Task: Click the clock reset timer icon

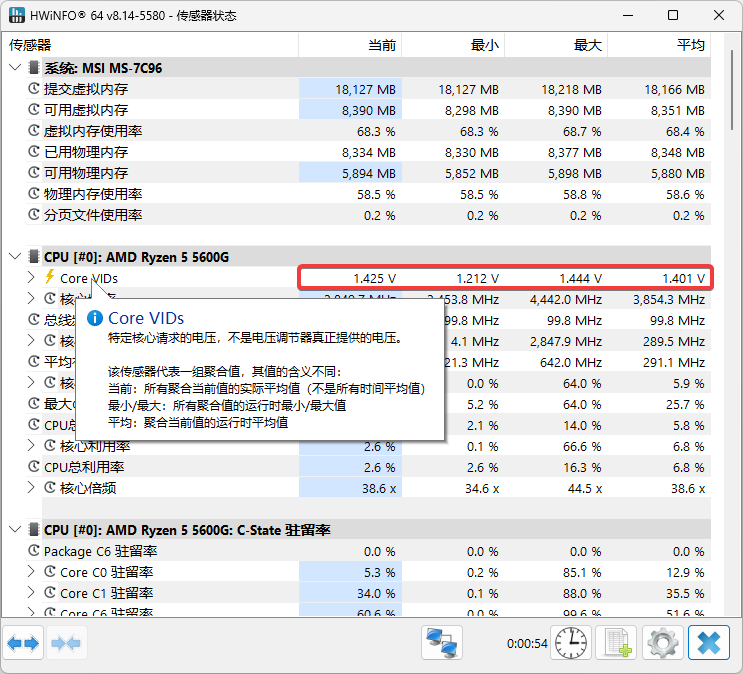Action: coord(571,643)
